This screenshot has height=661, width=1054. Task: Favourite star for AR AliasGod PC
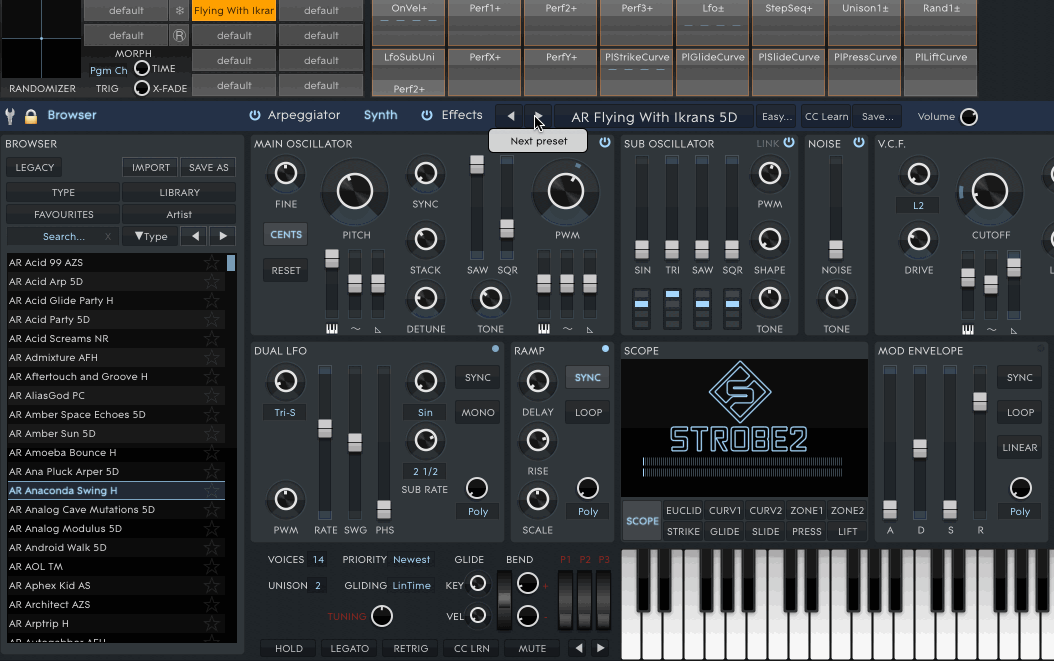coord(212,395)
